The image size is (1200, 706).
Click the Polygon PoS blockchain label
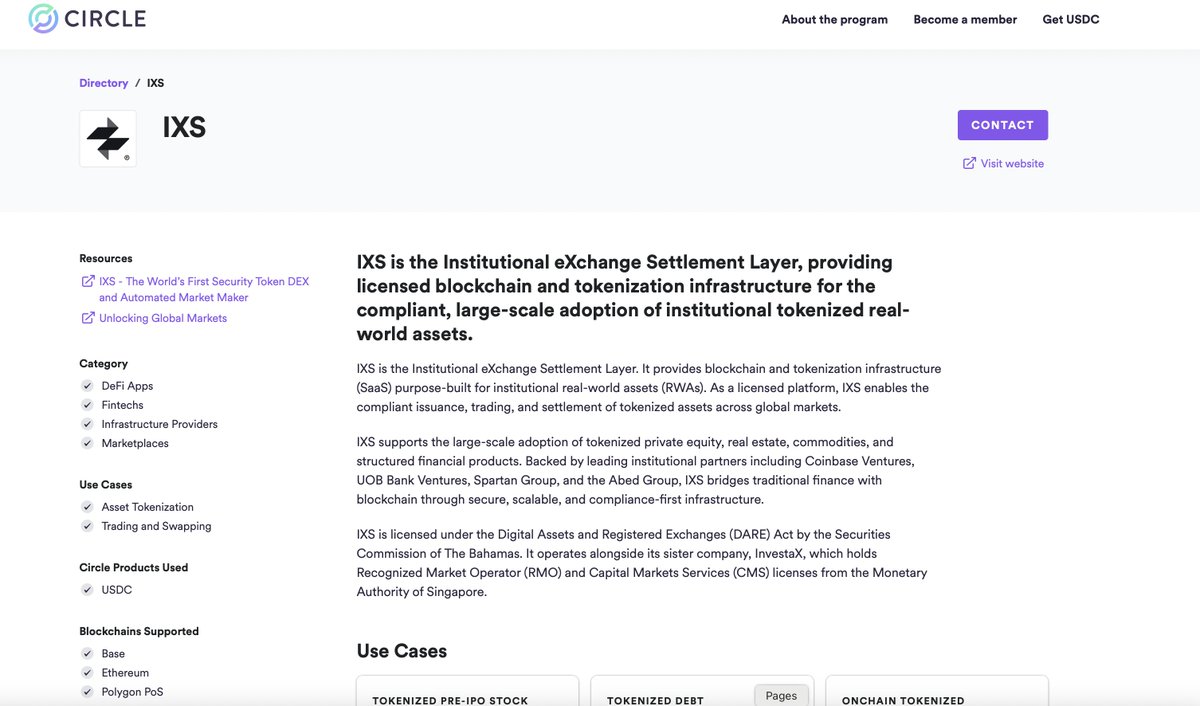[132, 692]
